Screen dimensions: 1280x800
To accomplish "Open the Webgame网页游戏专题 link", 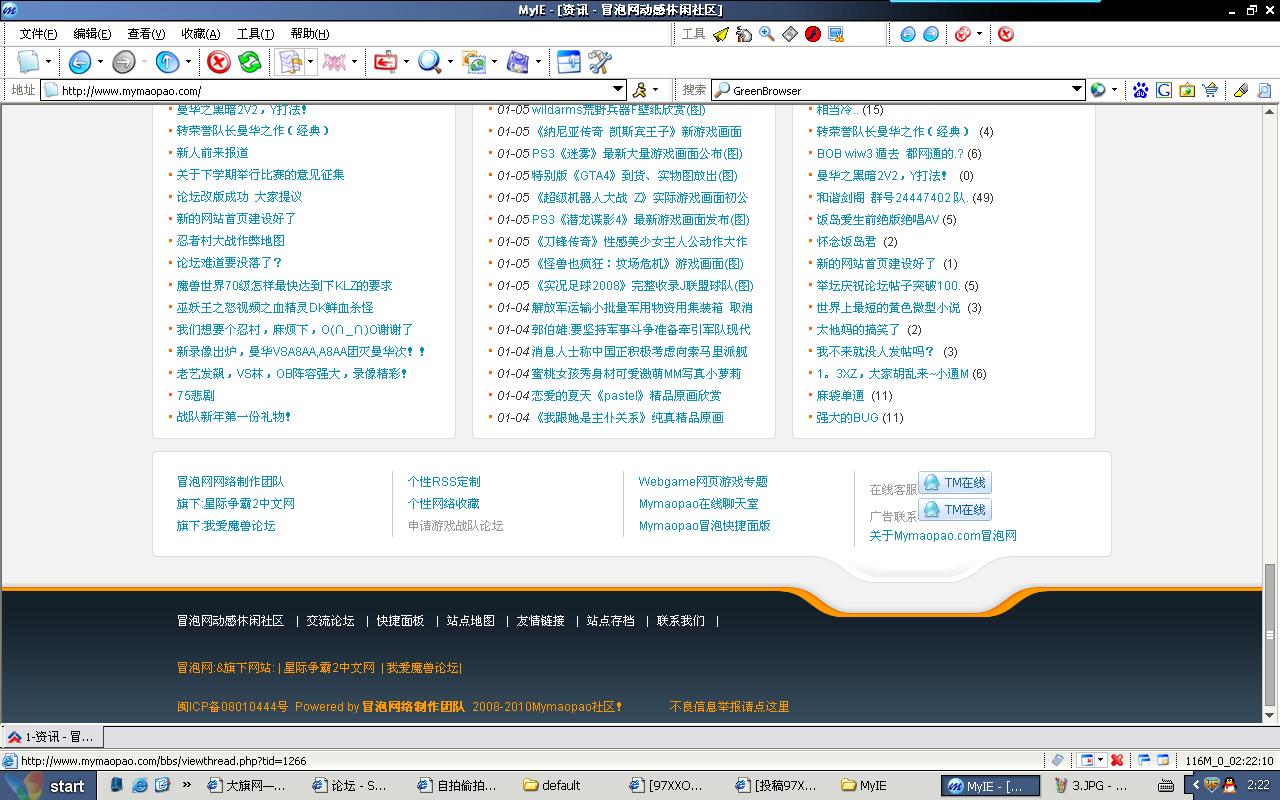I will coord(703,481).
